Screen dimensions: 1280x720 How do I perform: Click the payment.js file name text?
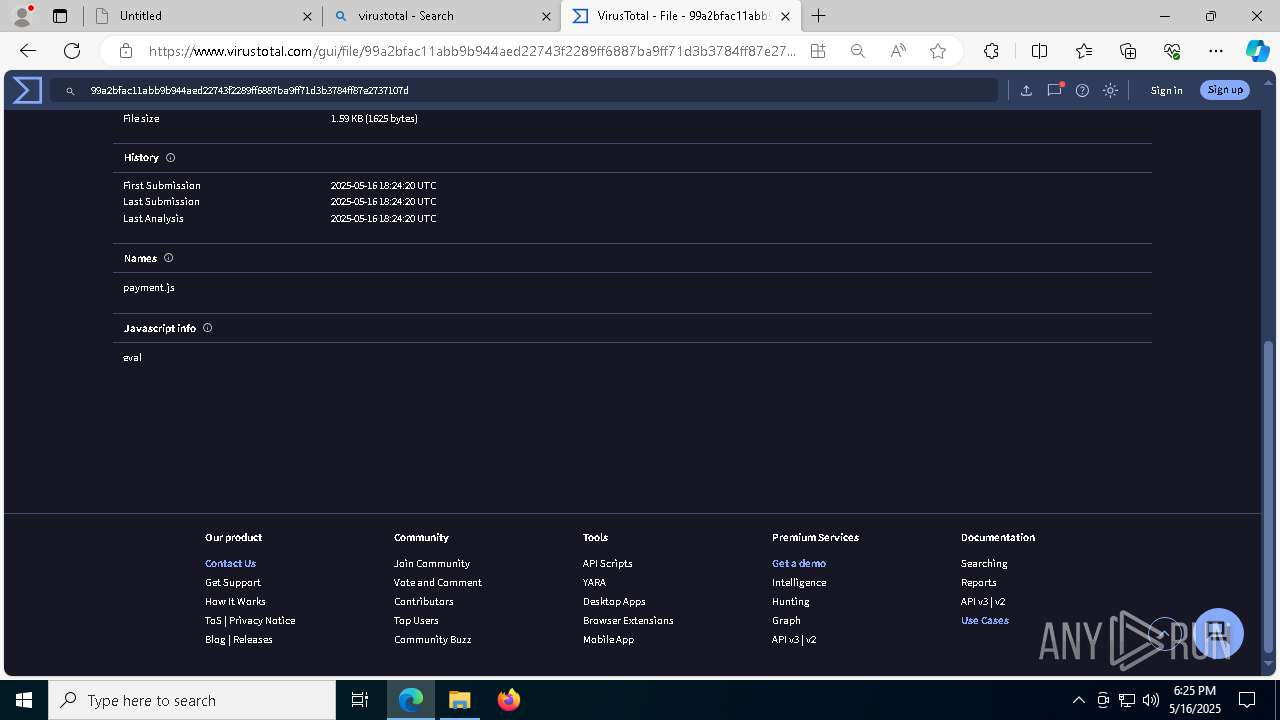point(149,287)
